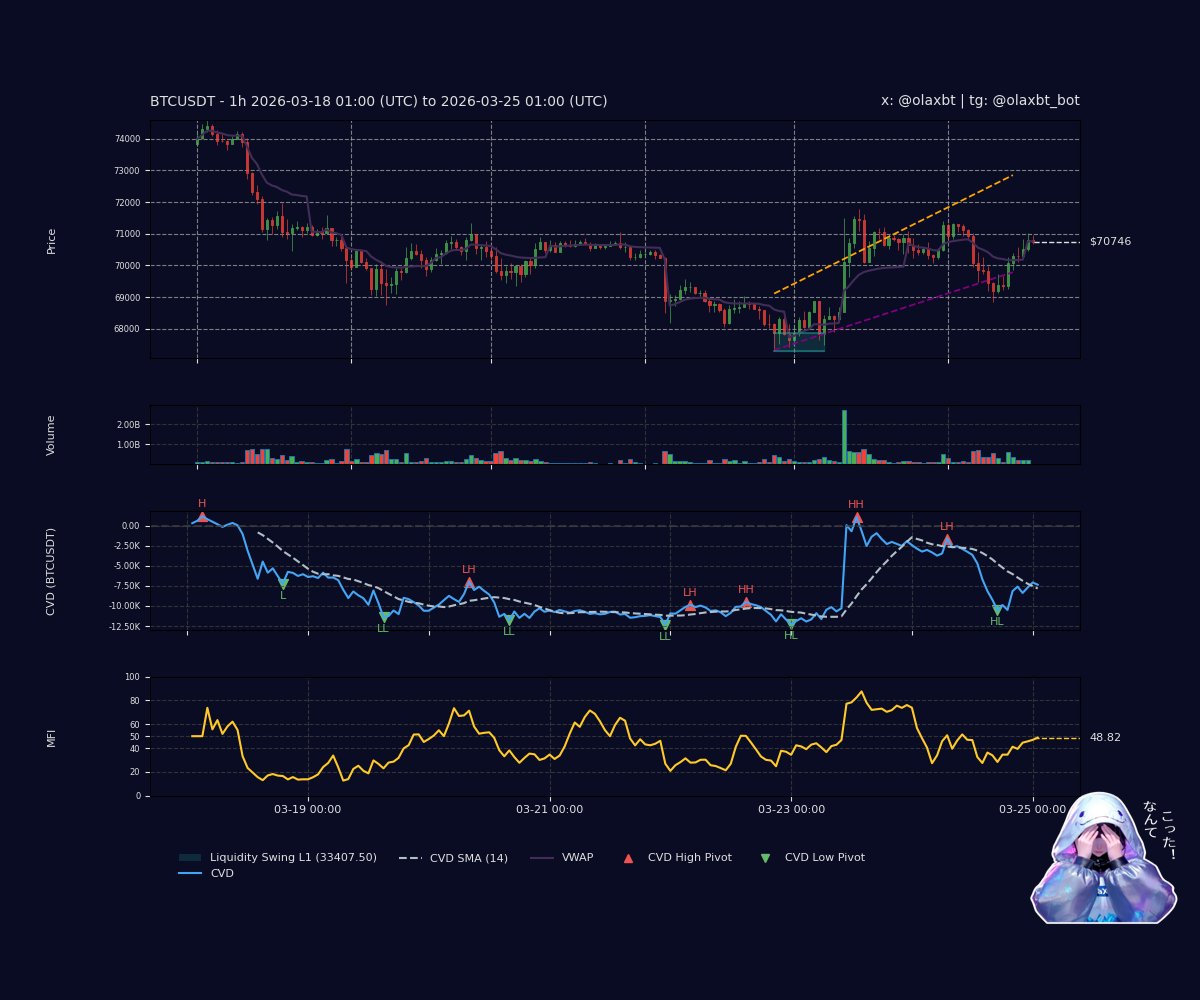Click the 48.82 MFI value label
This screenshot has width=1200, height=1000.
pos(1105,738)
